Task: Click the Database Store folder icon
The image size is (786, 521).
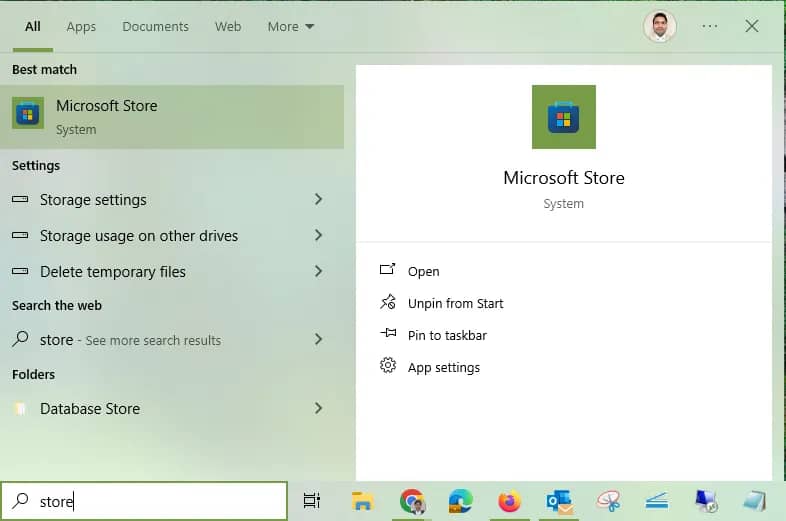Action: (x=20, y=409)
